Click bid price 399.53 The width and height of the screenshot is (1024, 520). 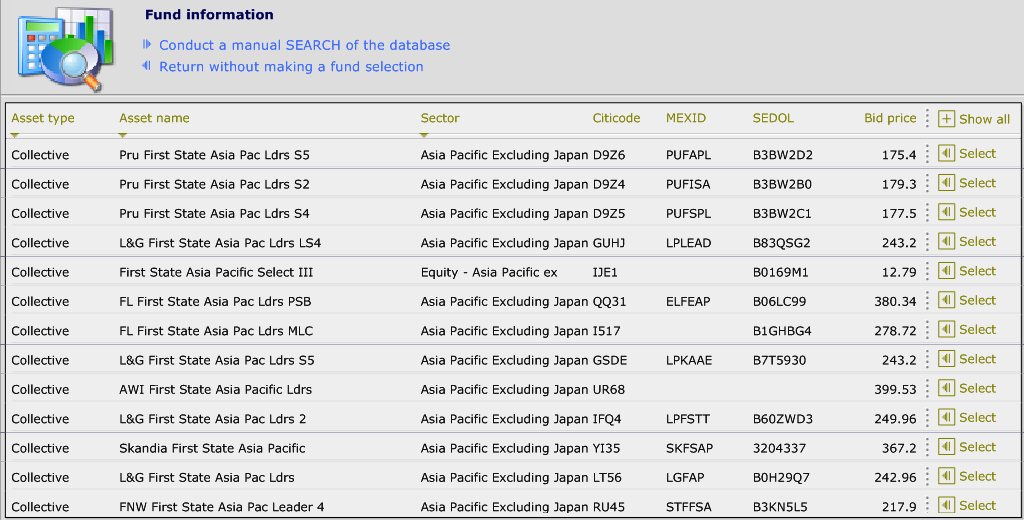point(895,389)
